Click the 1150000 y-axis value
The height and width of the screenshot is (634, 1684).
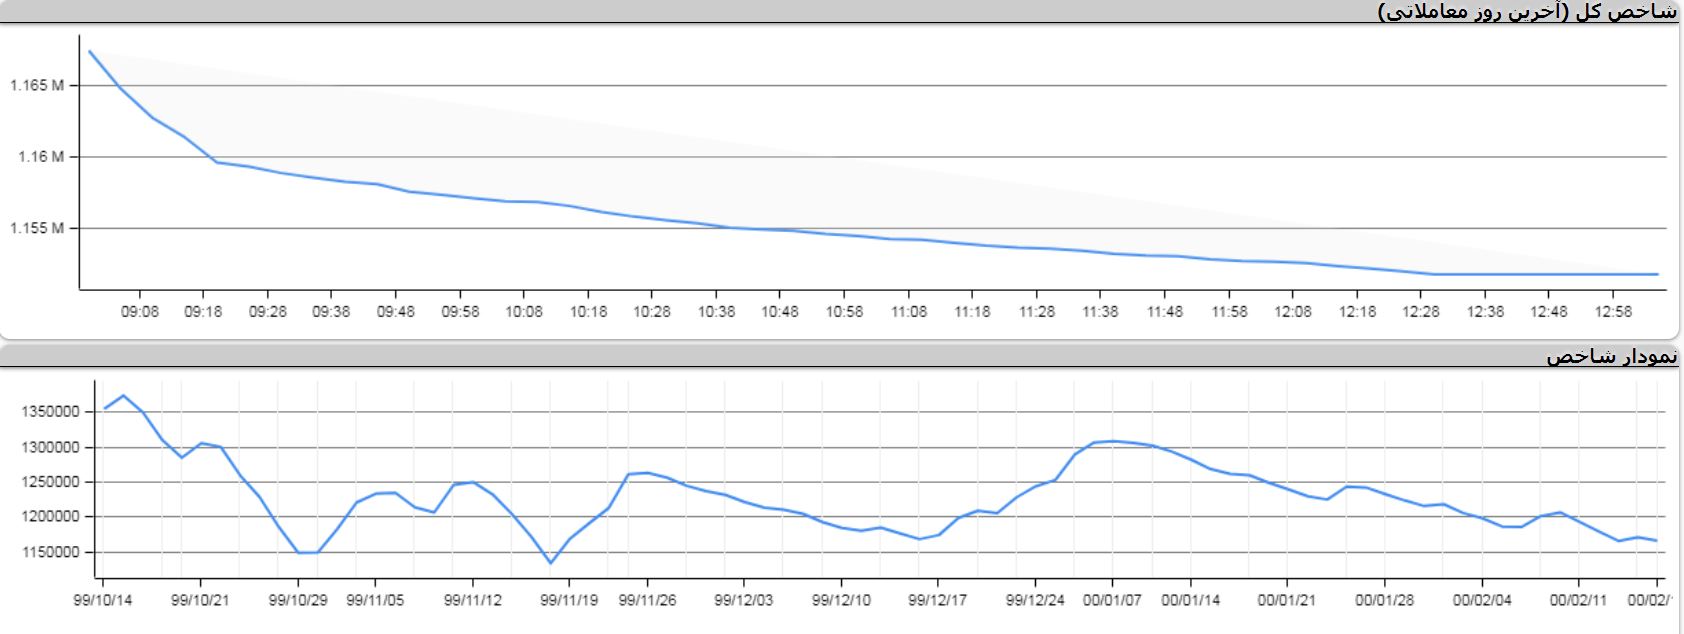click(50, 552)
